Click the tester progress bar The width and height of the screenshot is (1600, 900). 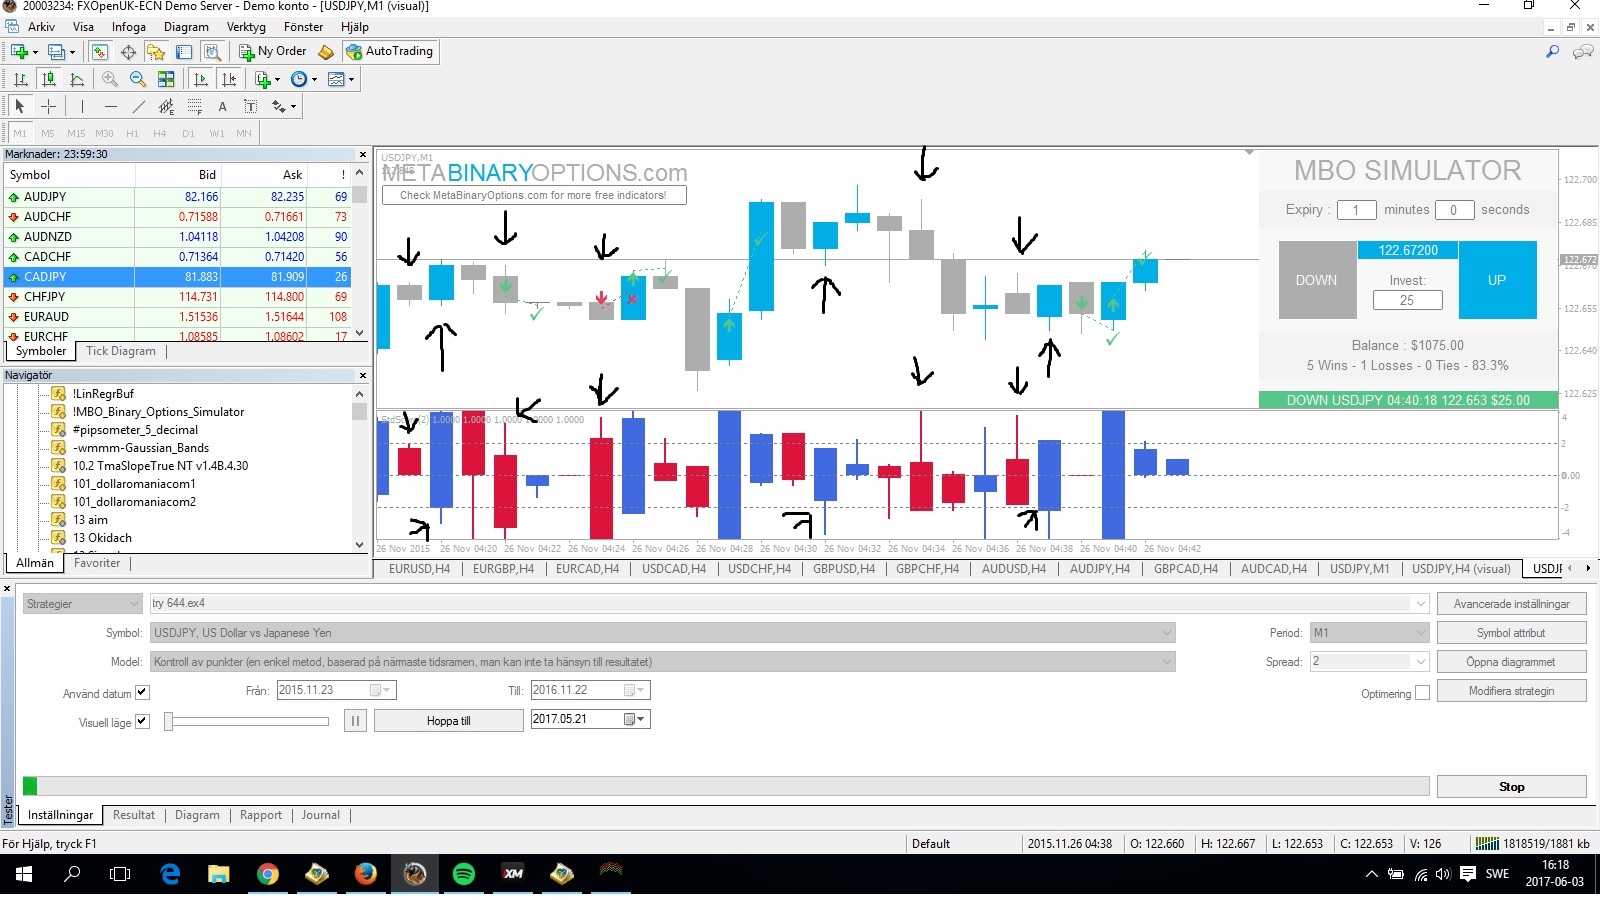pyautogui.click(x=725, y=786)
